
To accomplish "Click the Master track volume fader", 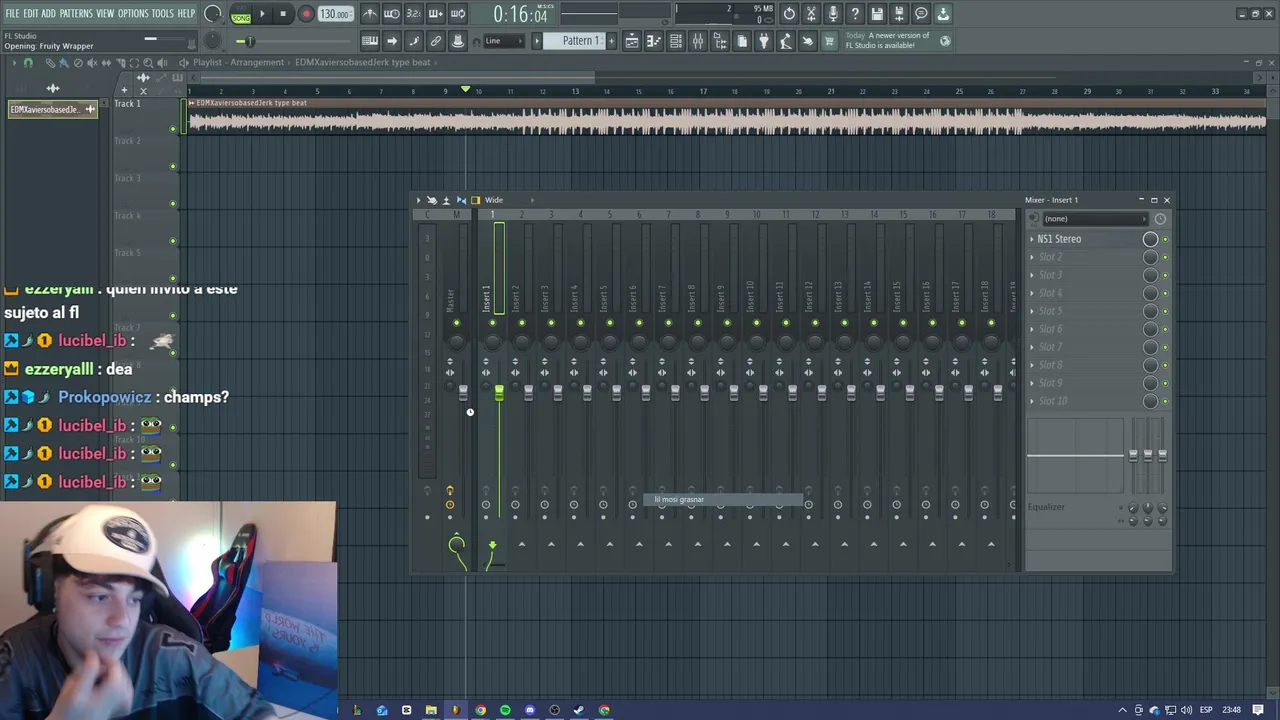I will [x=463, y=391].
